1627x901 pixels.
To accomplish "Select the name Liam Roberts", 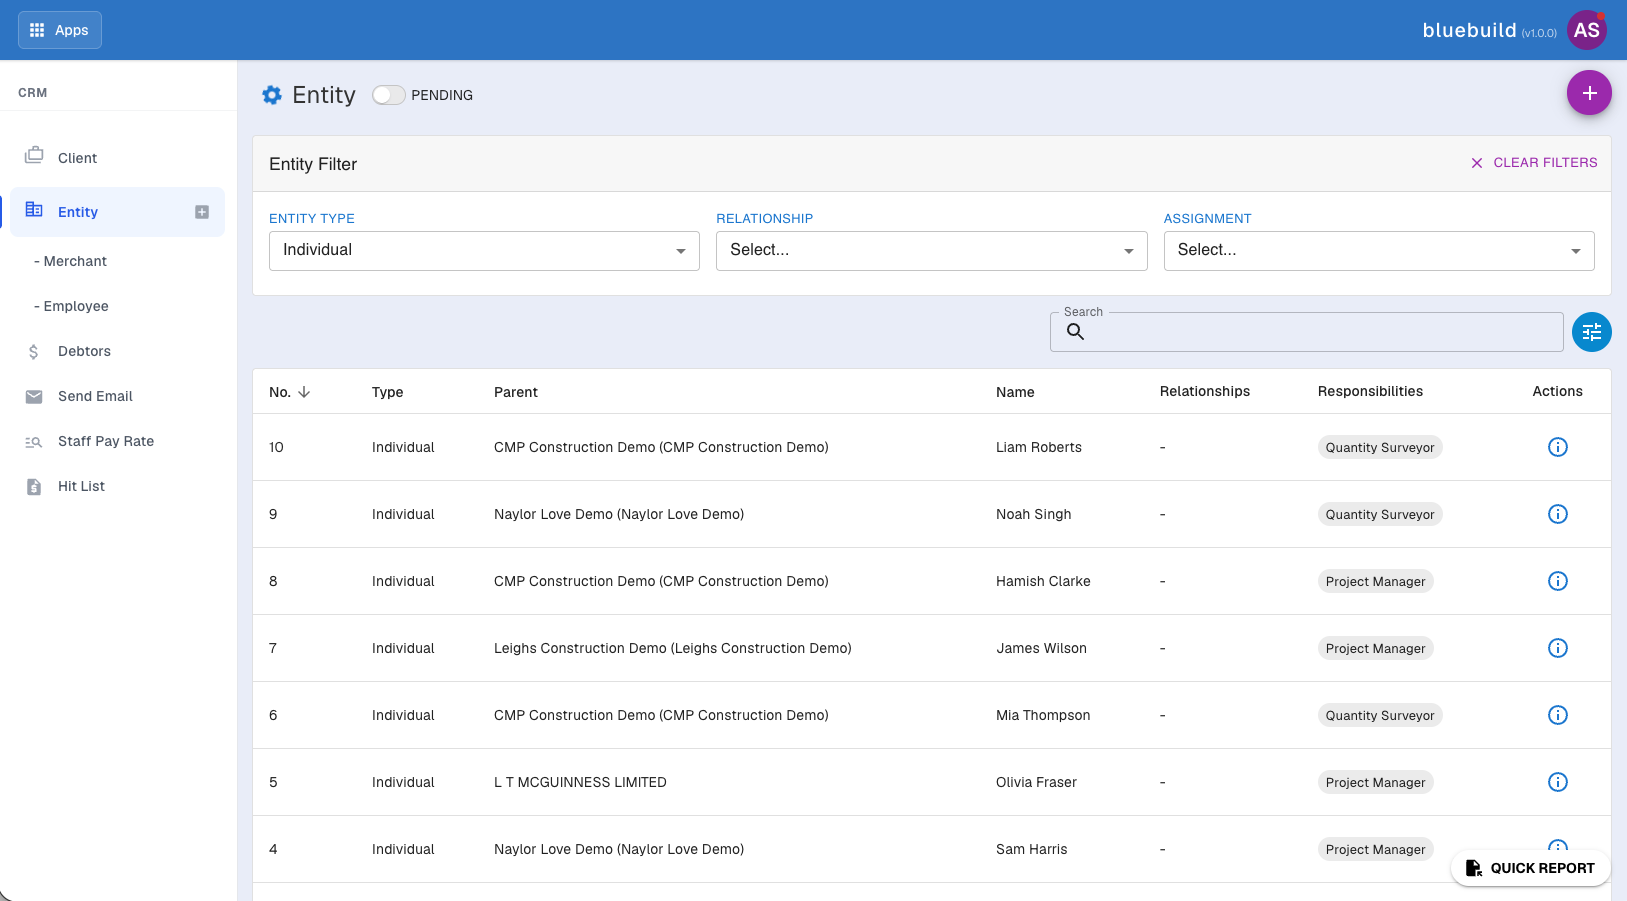I will tap(1039, 447).
